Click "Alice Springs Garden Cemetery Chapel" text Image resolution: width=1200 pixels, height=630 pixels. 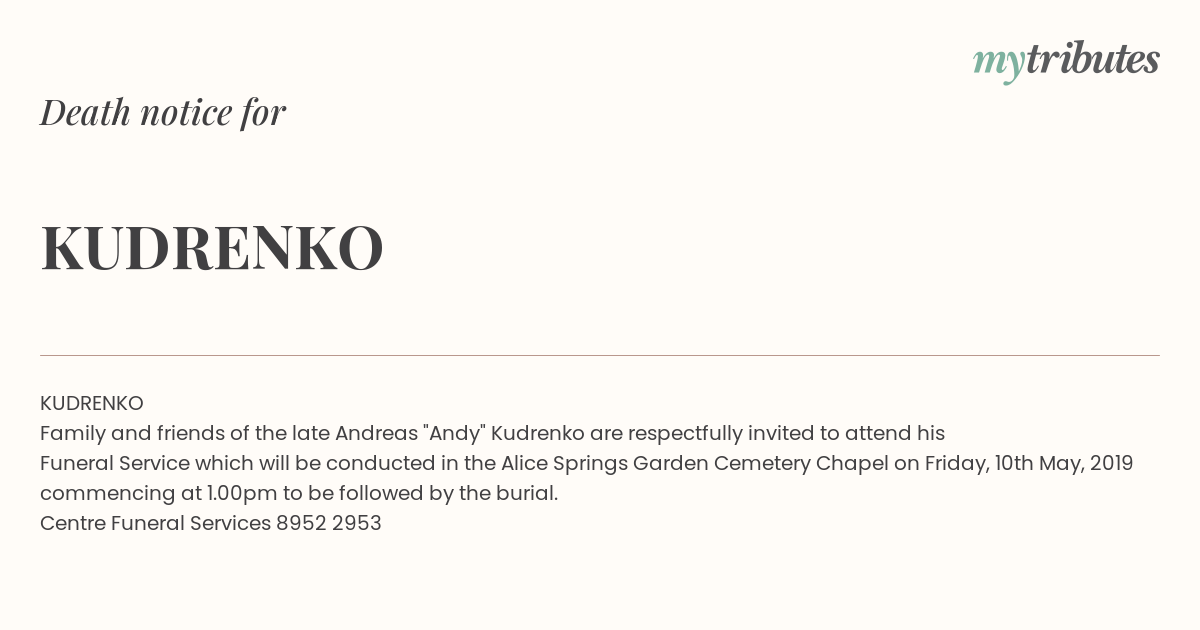point(694,463)
